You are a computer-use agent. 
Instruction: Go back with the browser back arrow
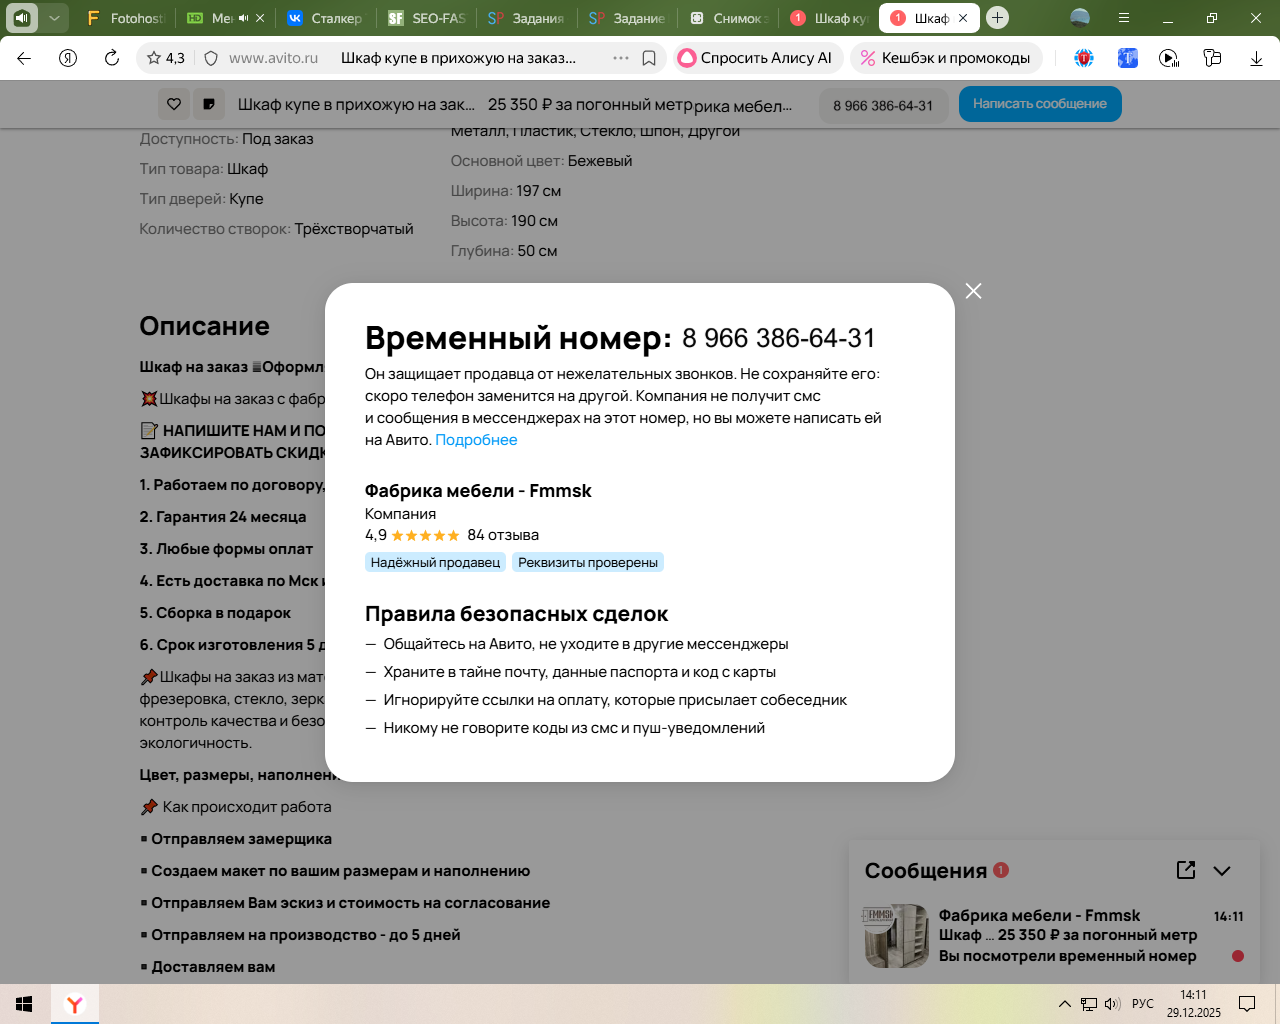(x=24, y=58)
